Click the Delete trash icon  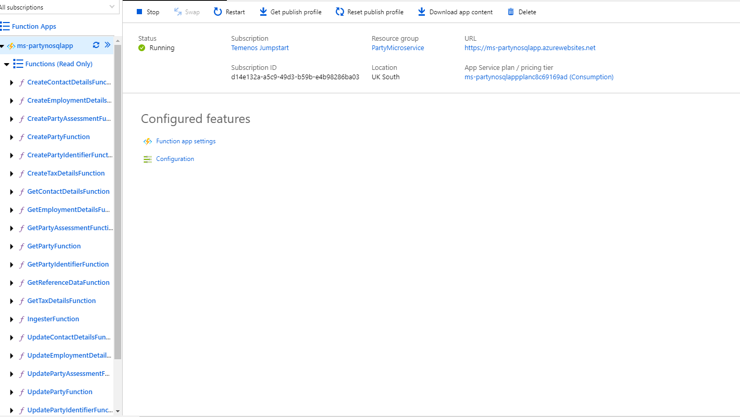pyautogui.click(x=511, y=12)
